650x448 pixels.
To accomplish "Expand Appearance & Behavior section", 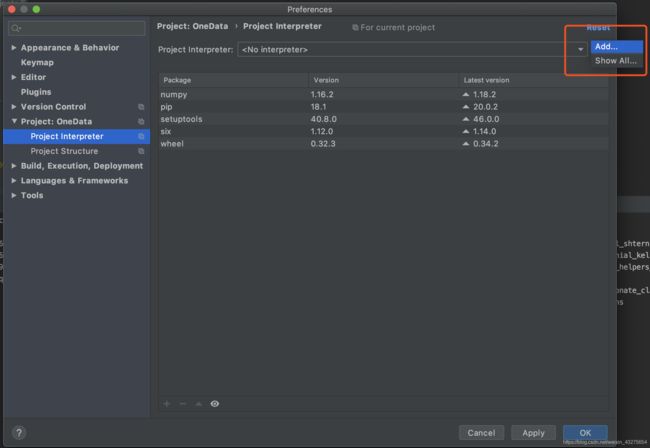I will pos(14,48).
